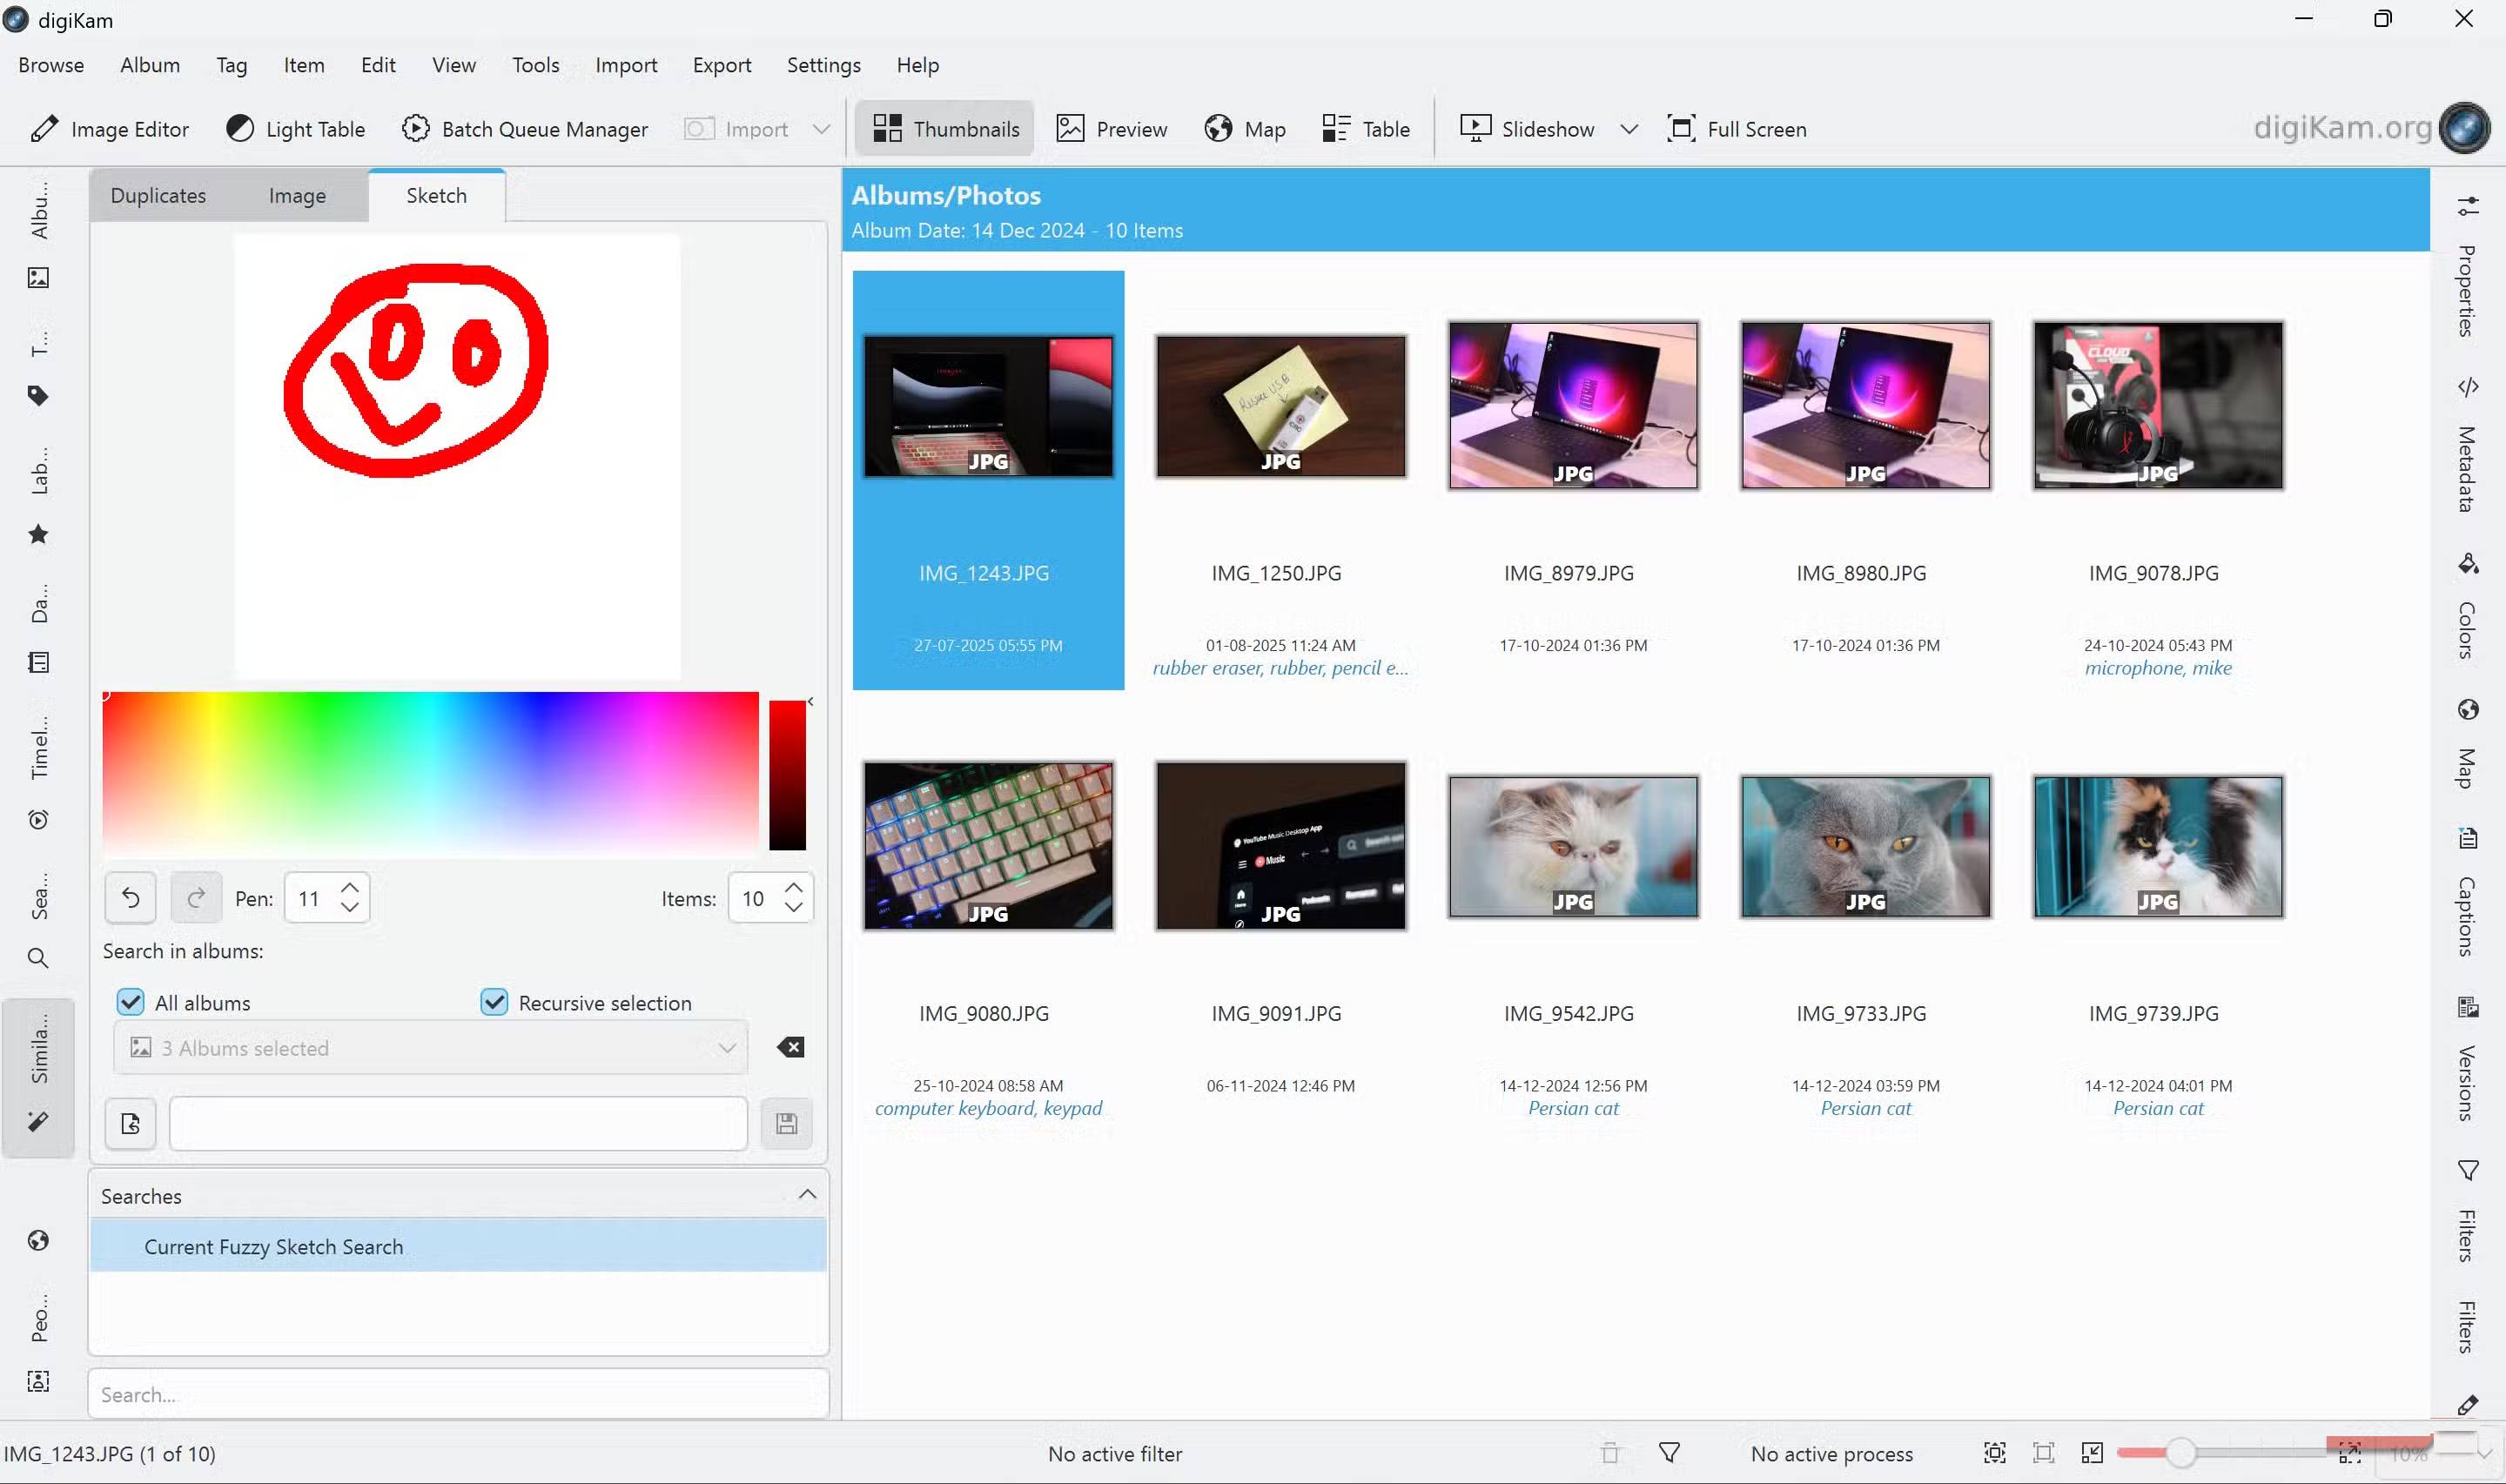Undo the last sketch stroke
The width and height of the screenshot is (2506, 1484).
click(130, 897)
